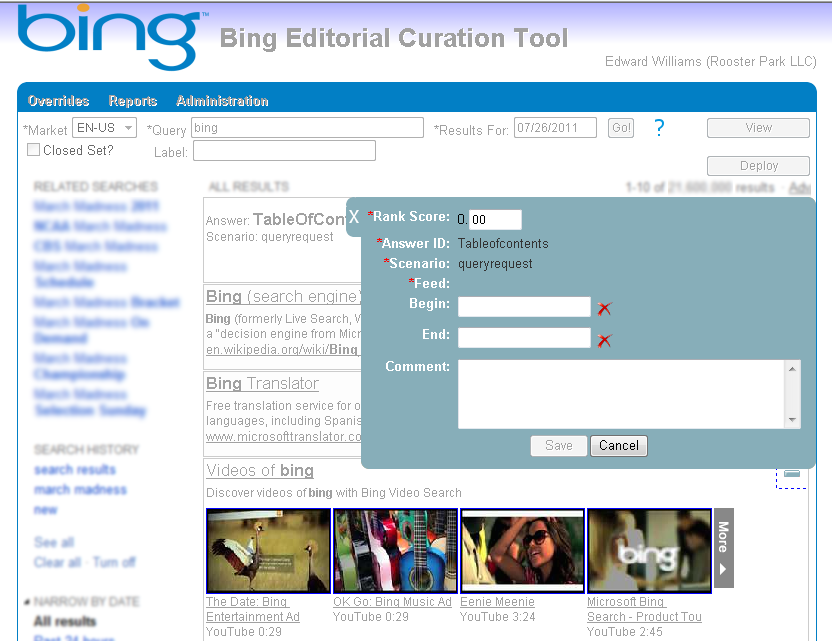This screenshot has width=832, height=641.
Task: Click the OK Go: Bing Music Ad link
Action: pos(392,602)
